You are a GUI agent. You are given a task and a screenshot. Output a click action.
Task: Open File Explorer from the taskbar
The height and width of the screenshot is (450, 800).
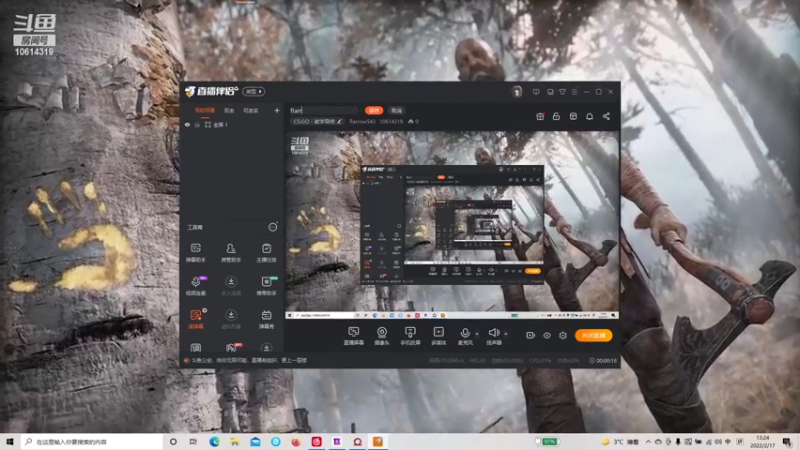point(235,441)
